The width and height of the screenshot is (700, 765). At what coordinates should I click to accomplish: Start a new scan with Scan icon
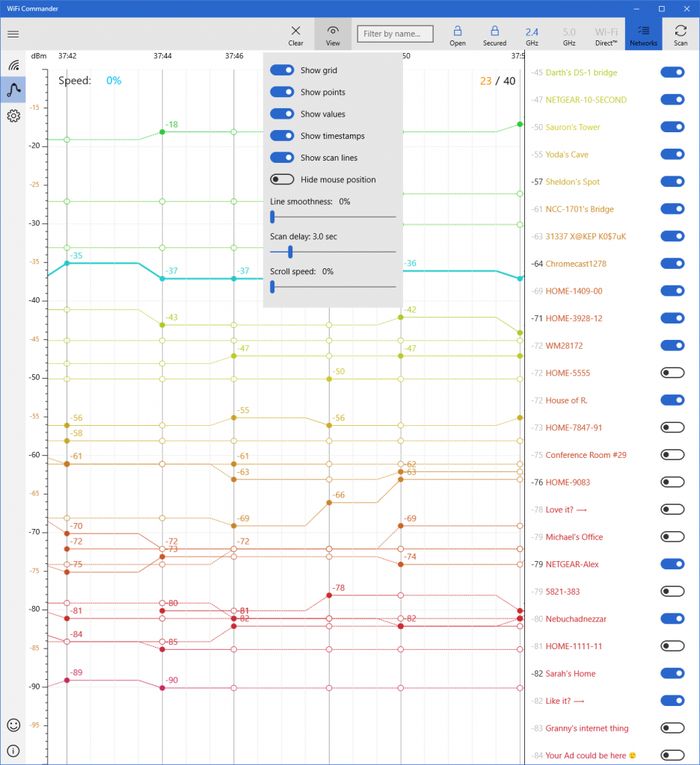pyautogui.click(x=681, y=35)
